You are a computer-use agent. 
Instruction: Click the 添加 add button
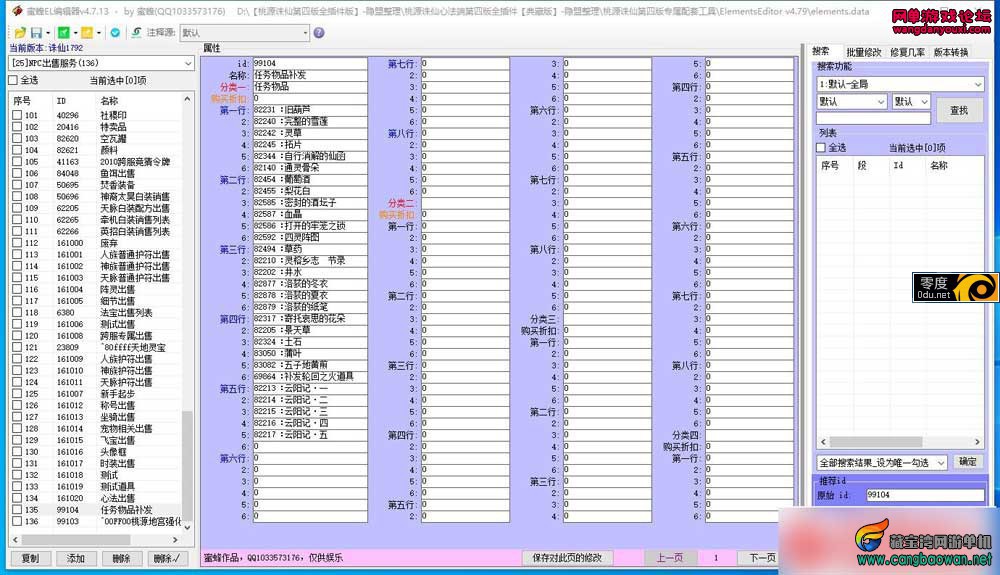click(x=76, y=558)
